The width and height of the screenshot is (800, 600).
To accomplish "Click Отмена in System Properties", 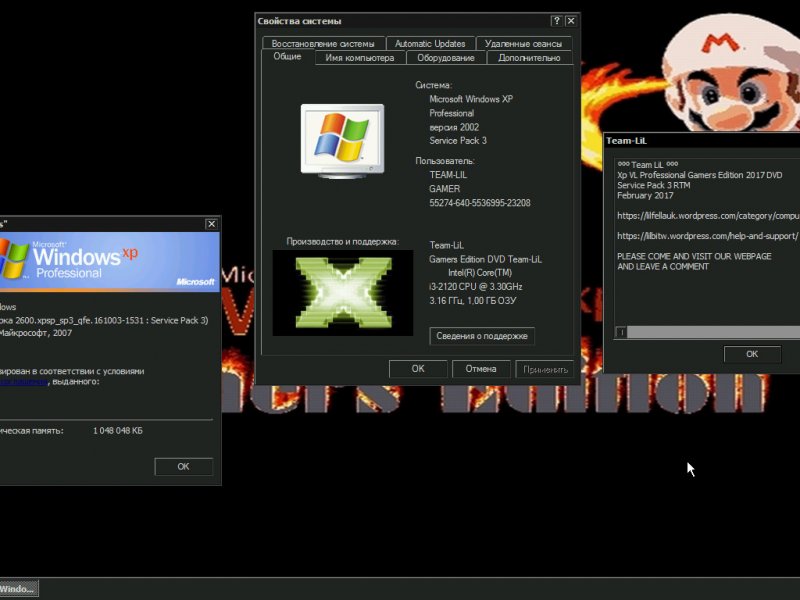I will coord(481,369).
